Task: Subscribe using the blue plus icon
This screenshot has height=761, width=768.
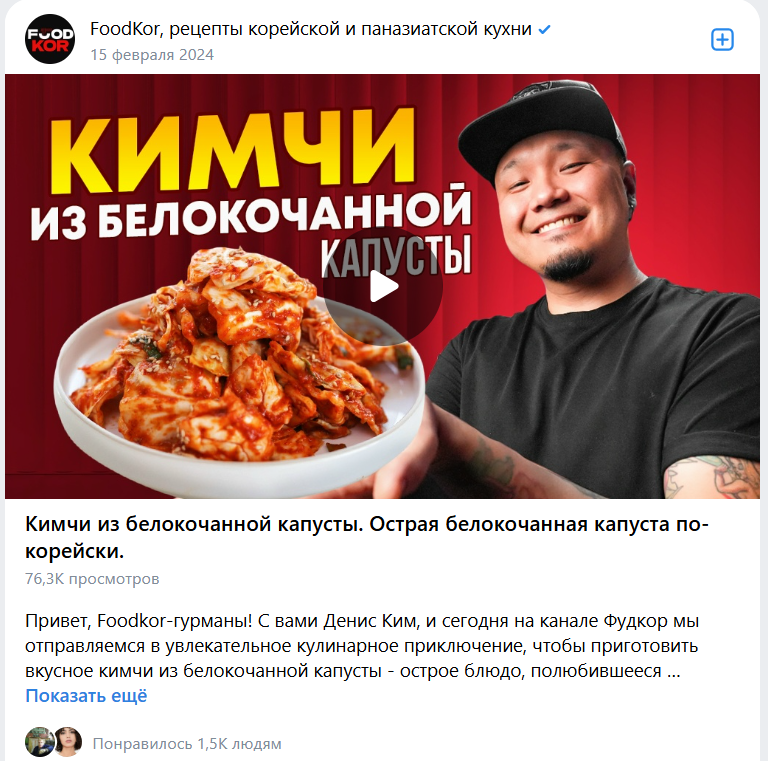Action: click(x=722, y=40)
